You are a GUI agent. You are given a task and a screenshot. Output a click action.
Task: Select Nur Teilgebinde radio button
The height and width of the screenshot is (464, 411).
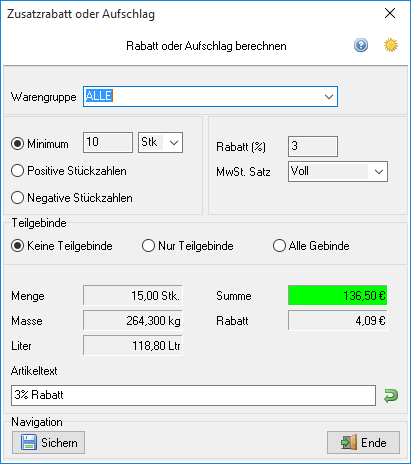pos(148,246)
